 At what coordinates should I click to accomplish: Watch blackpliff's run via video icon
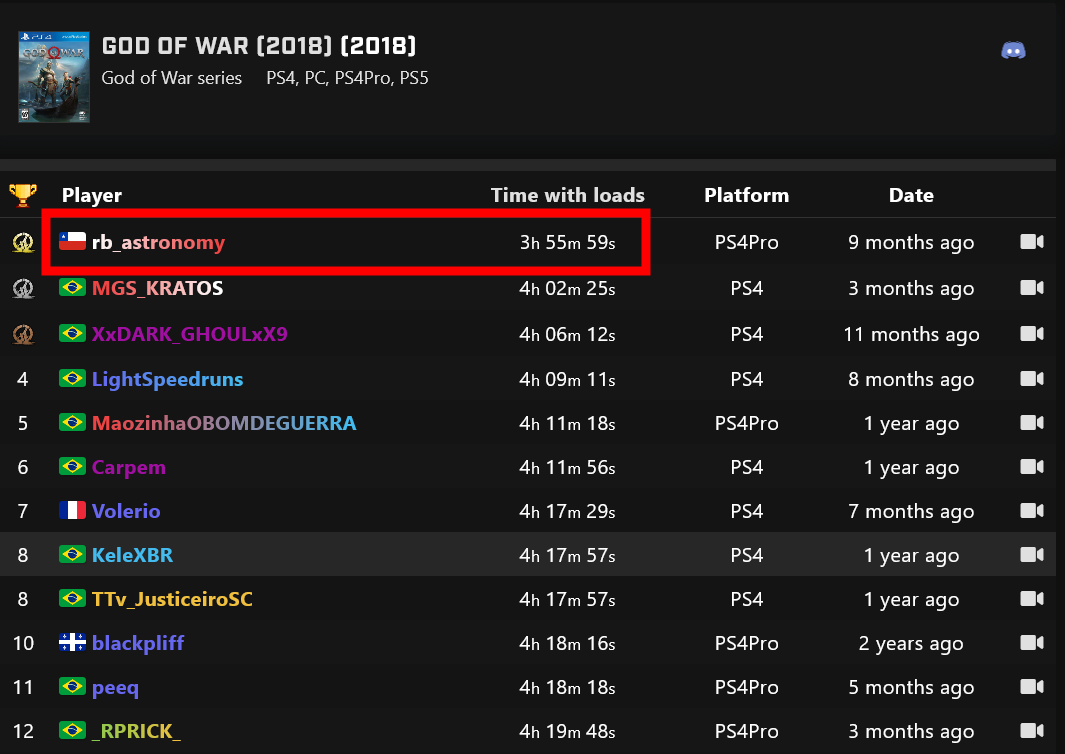(x=1032, y=643)
